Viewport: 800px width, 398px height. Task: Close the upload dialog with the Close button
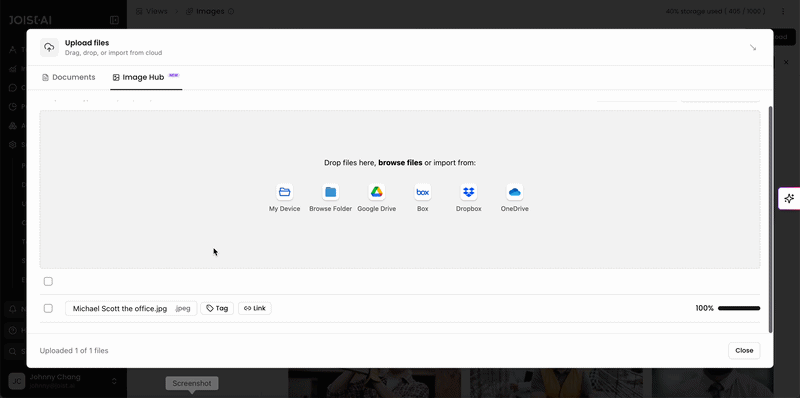click(x=744, y=351)
